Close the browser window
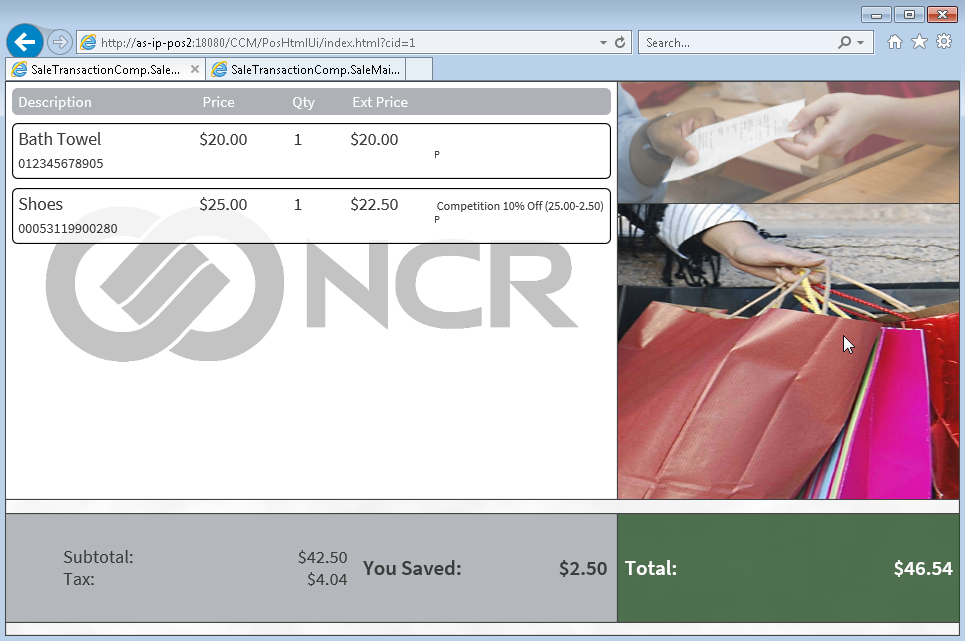The image size is (965, 641). pyautogui.click(x=942, y=15)
